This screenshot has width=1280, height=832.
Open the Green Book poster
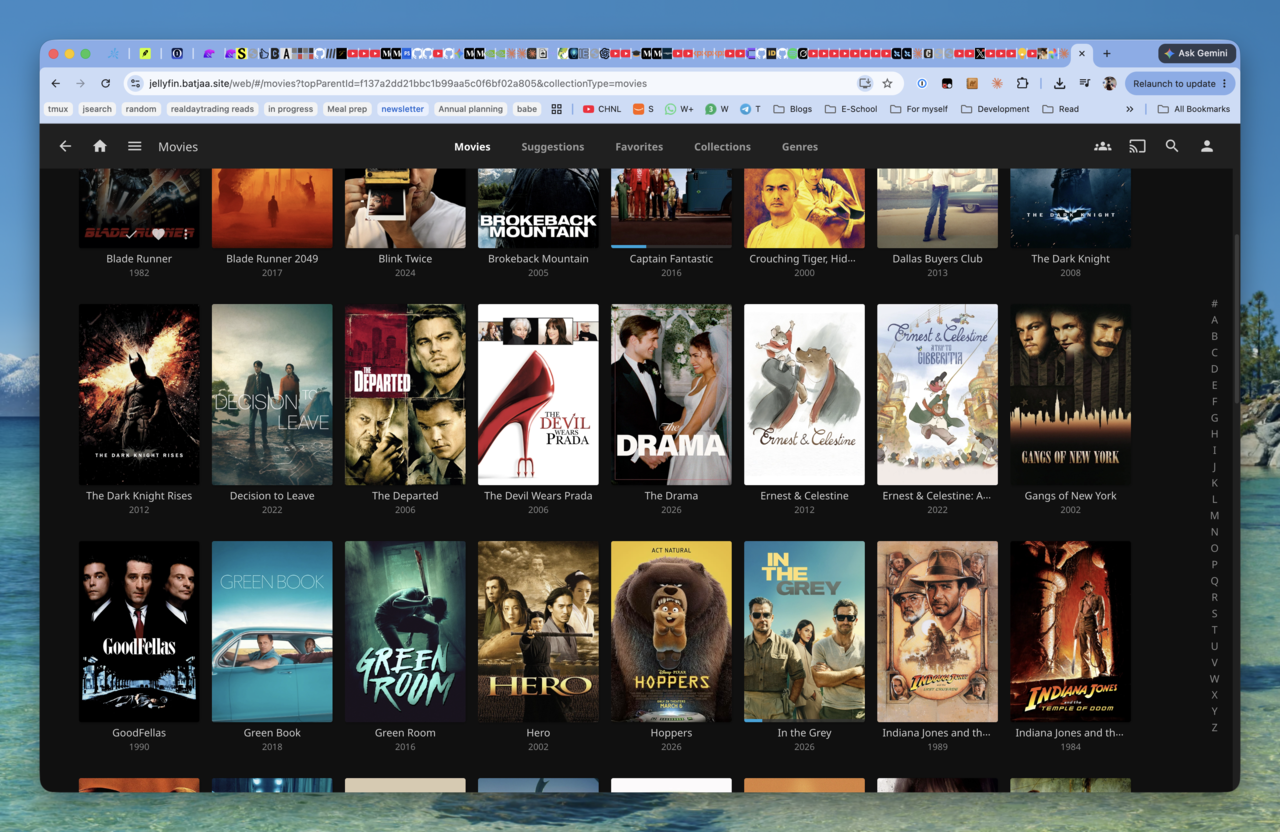(272, 632)
